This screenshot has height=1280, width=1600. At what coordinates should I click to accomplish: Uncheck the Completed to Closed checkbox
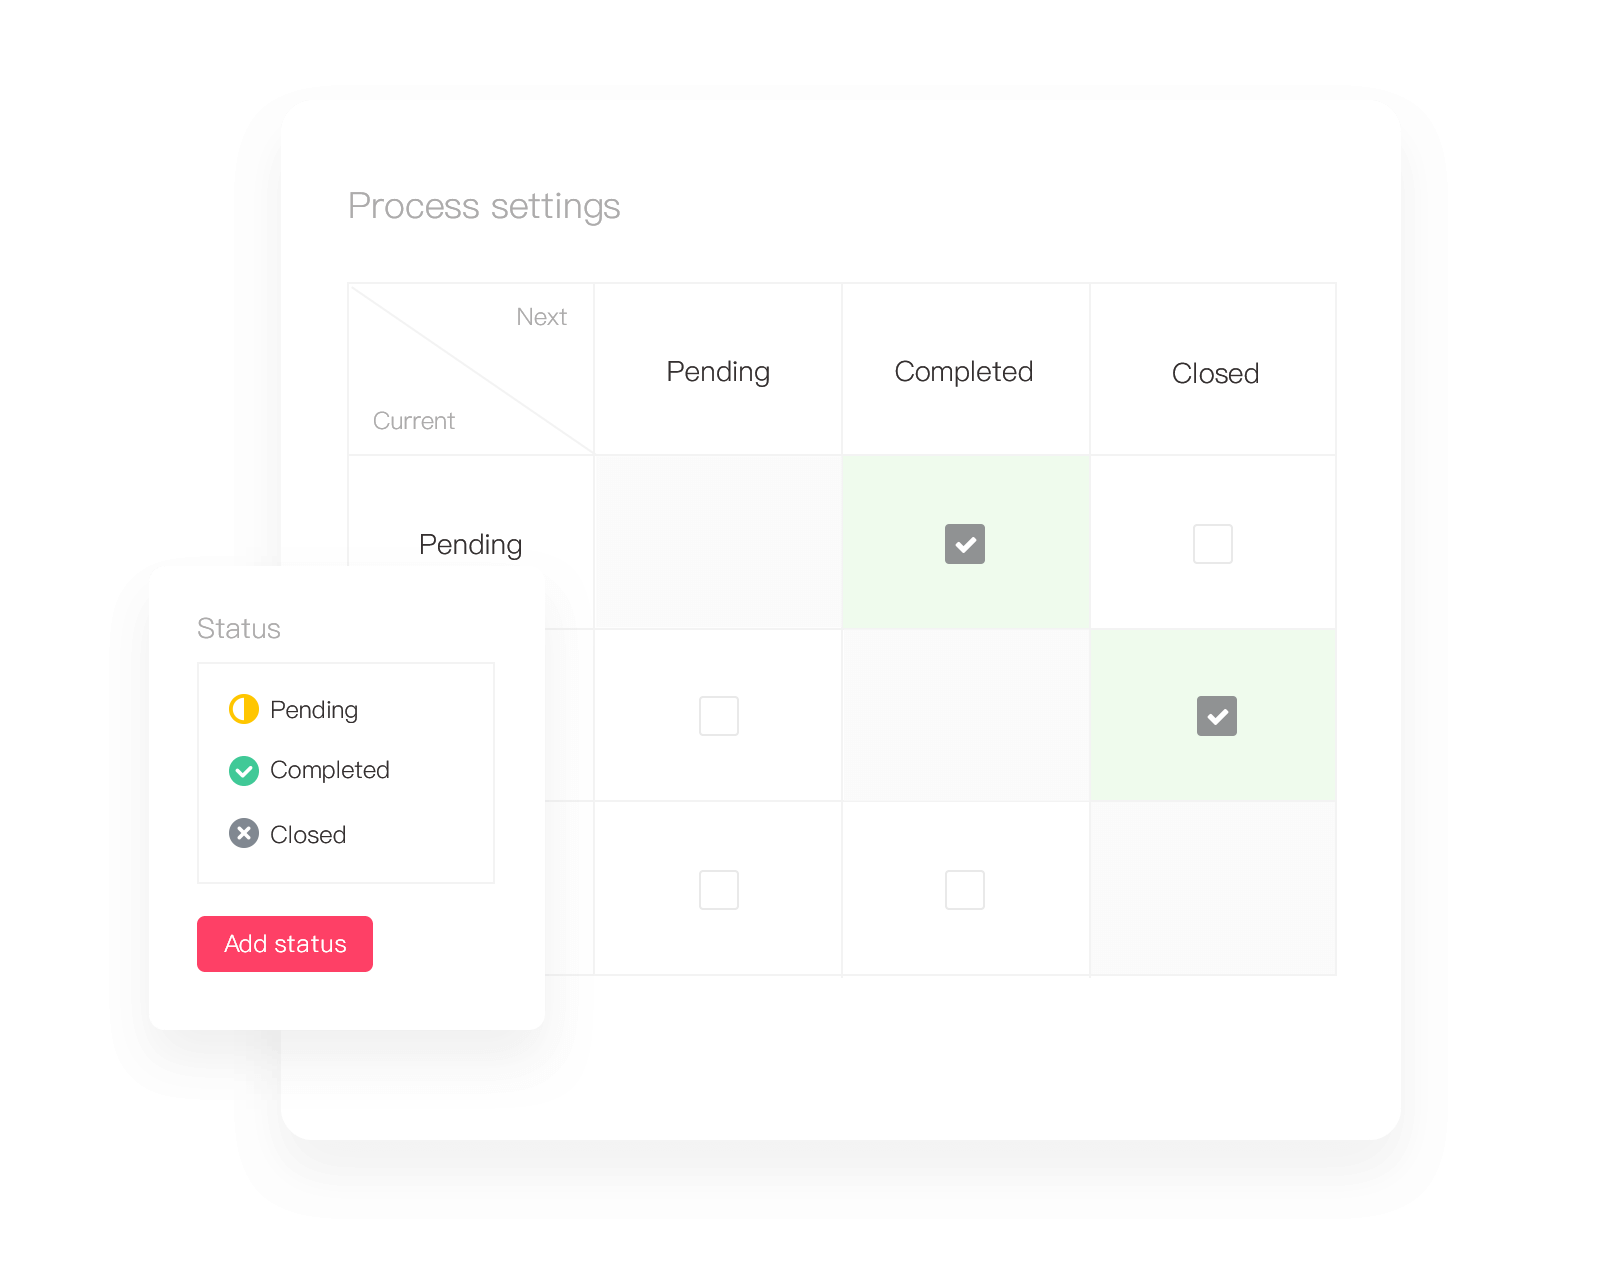coord(1217,716)
